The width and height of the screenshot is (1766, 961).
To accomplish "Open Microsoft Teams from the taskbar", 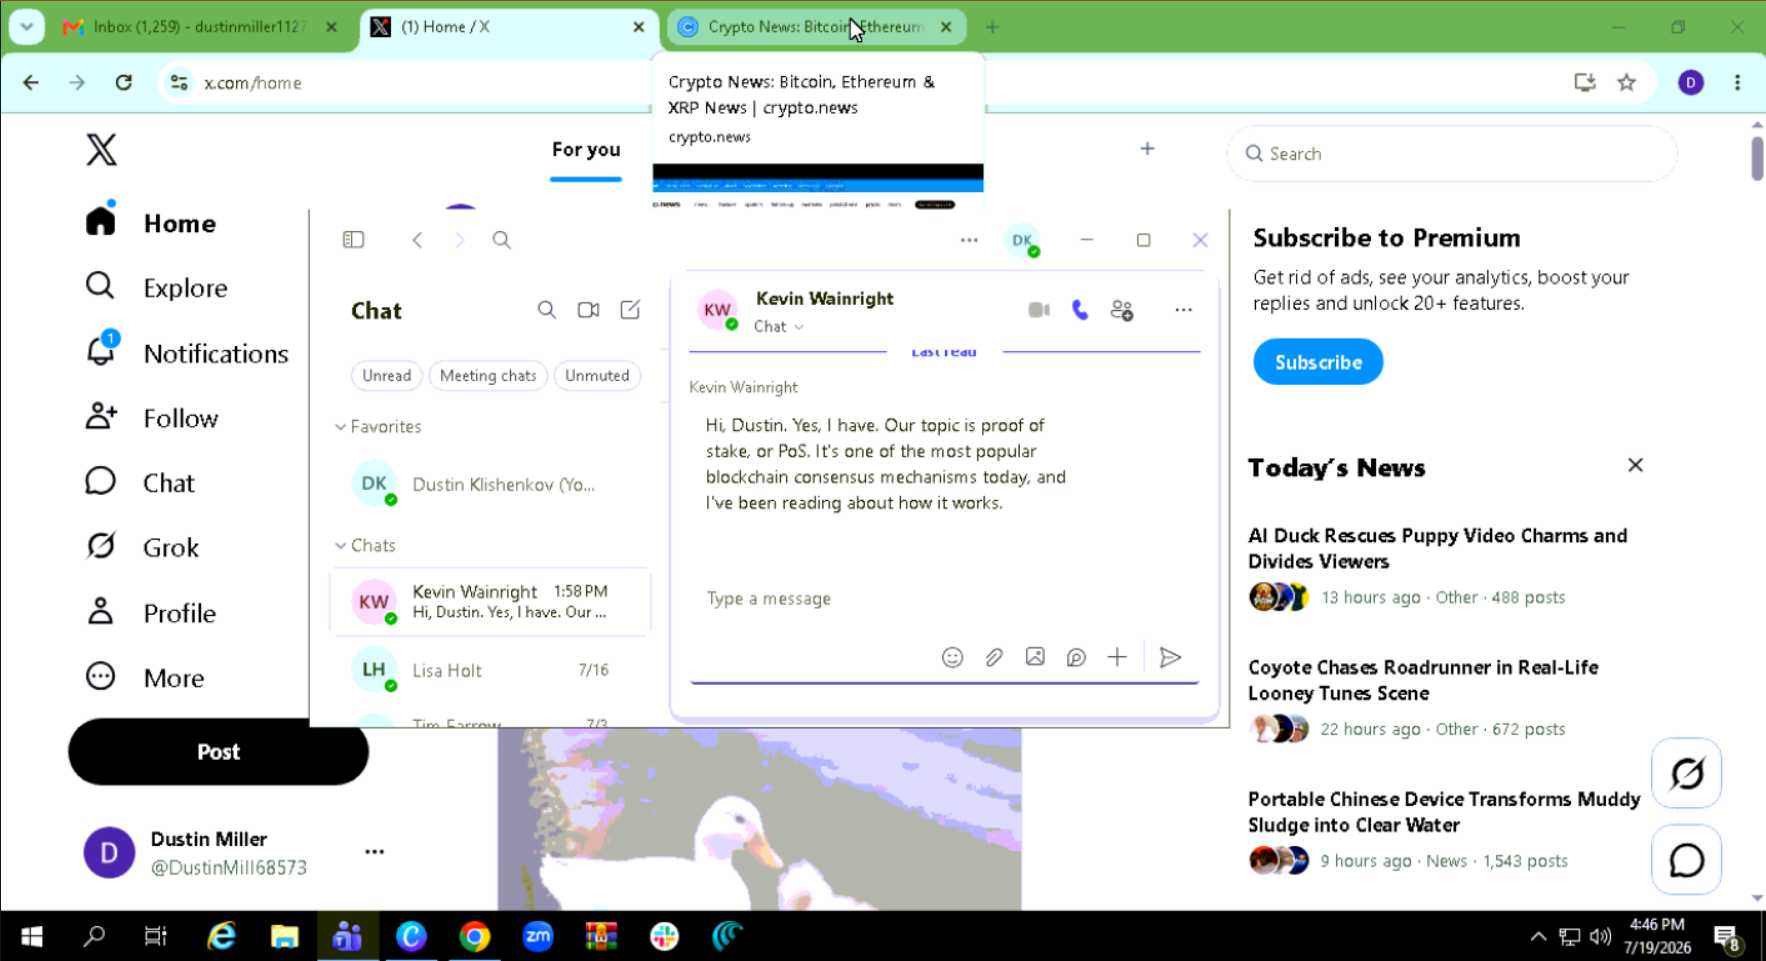I will point(347,936).
